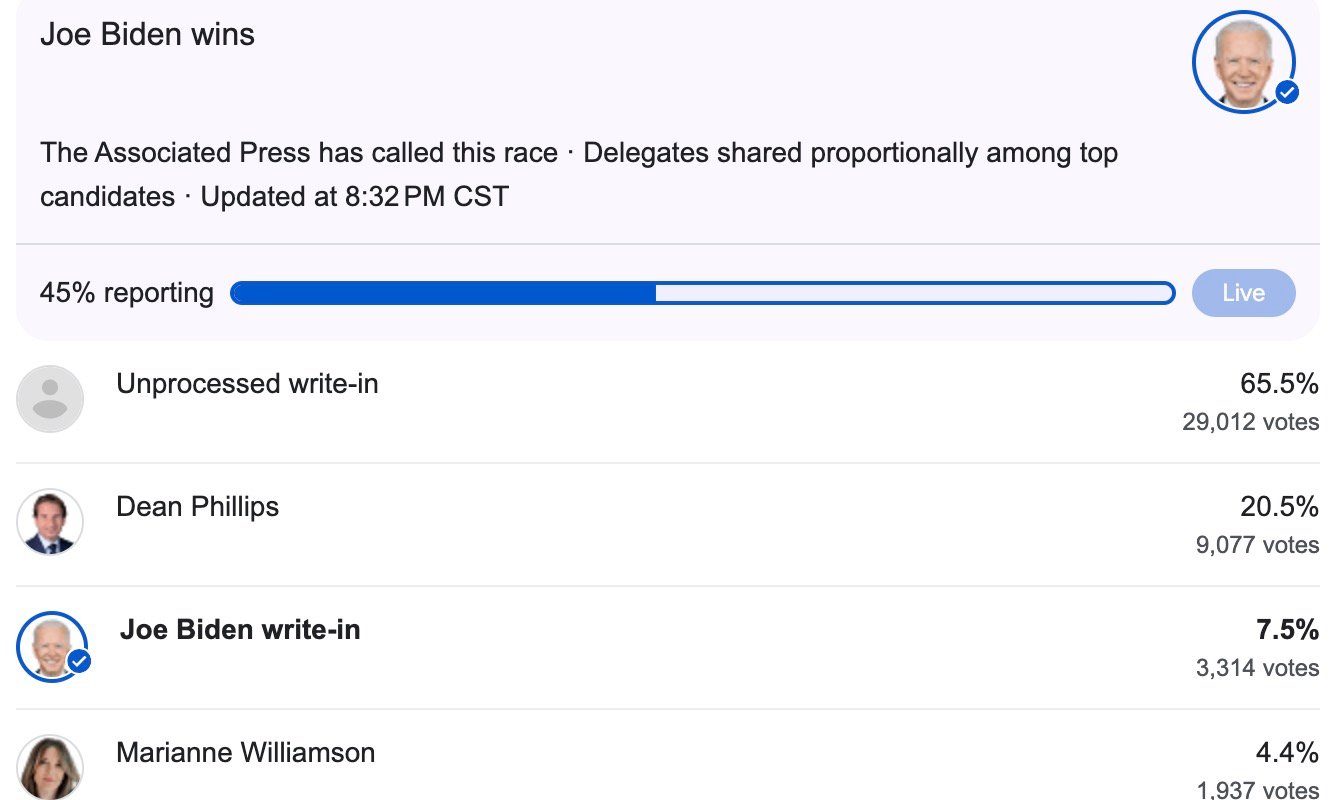Click the "Unprocessed write-in" candidate name
The width and height of the screenshot is (1340, 800).
247,384
